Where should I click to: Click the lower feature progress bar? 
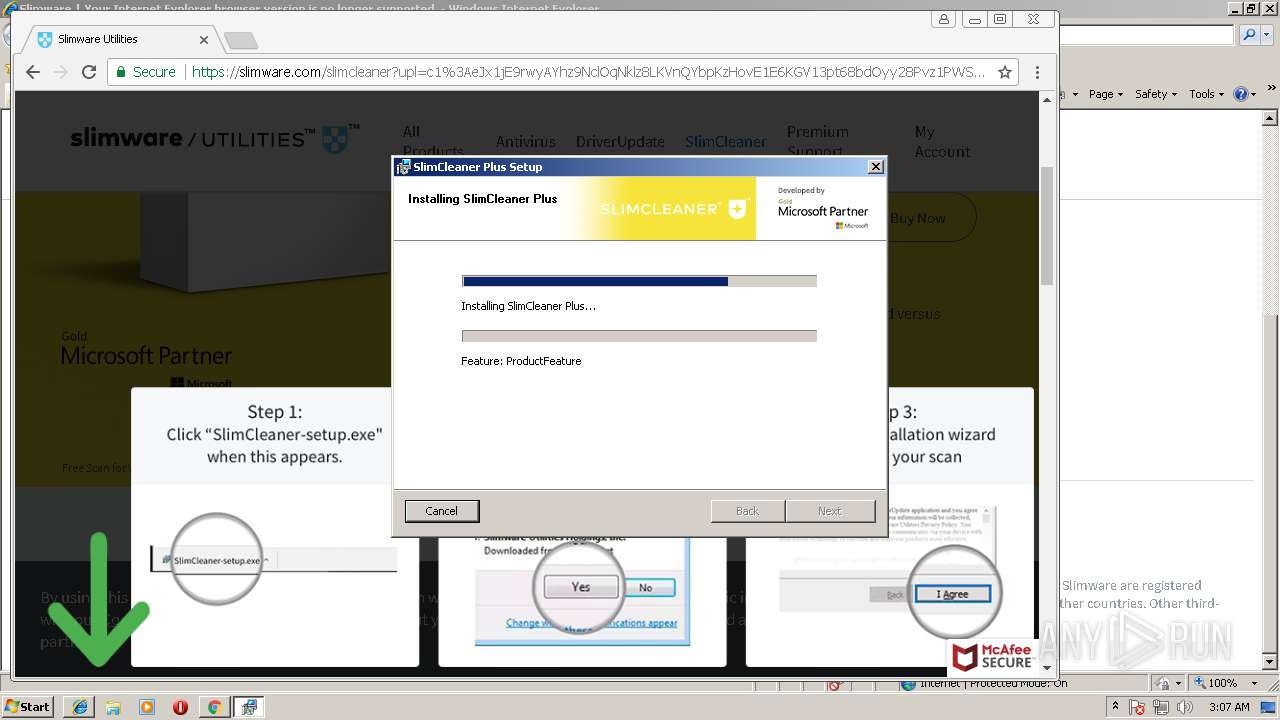639,336
